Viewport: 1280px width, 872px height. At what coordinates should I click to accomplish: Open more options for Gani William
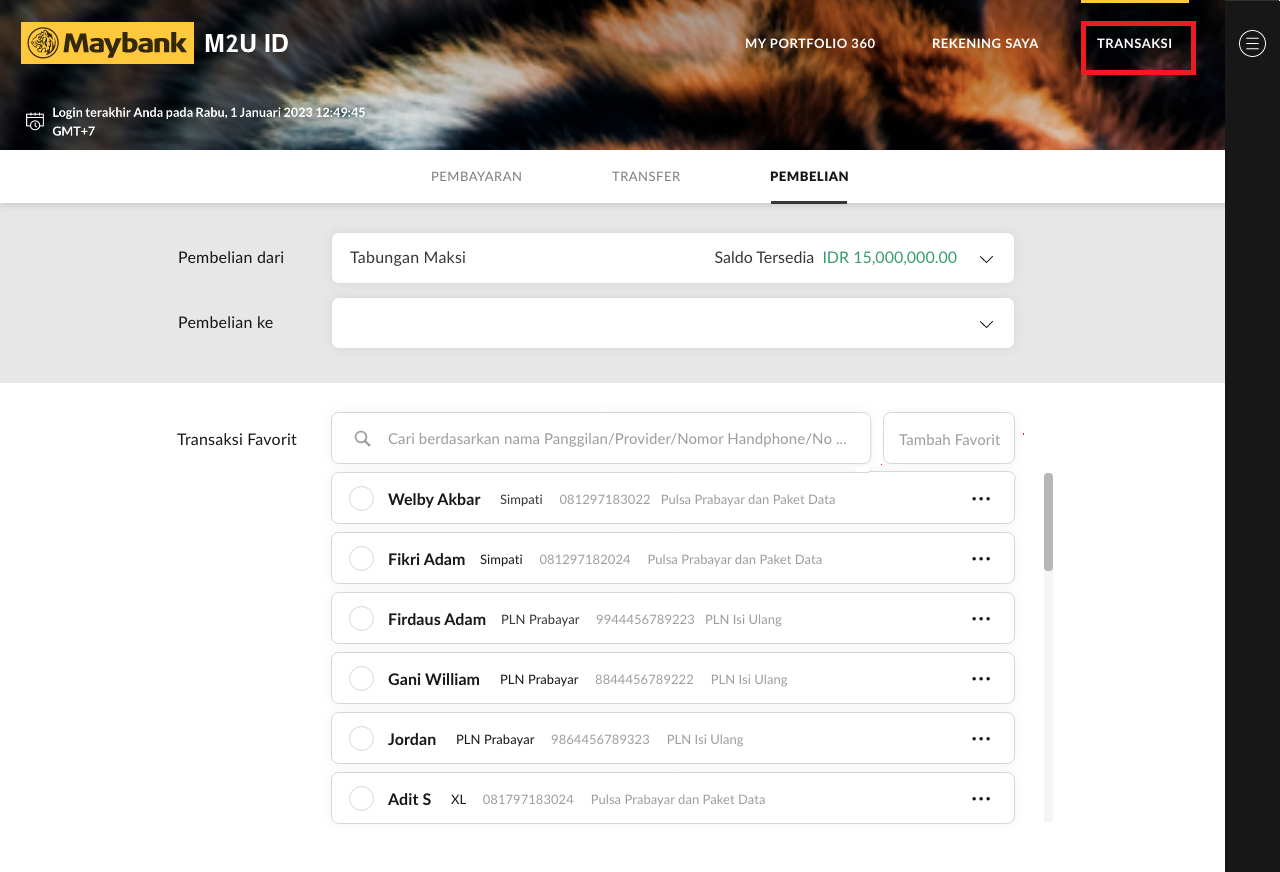pos(980,679)
